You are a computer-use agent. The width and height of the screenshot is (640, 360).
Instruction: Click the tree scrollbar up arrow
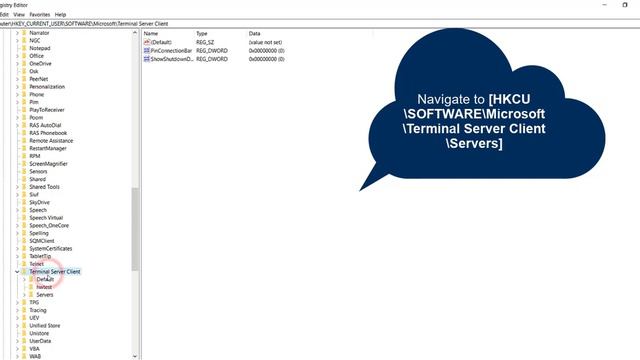[x=135, y=33]
